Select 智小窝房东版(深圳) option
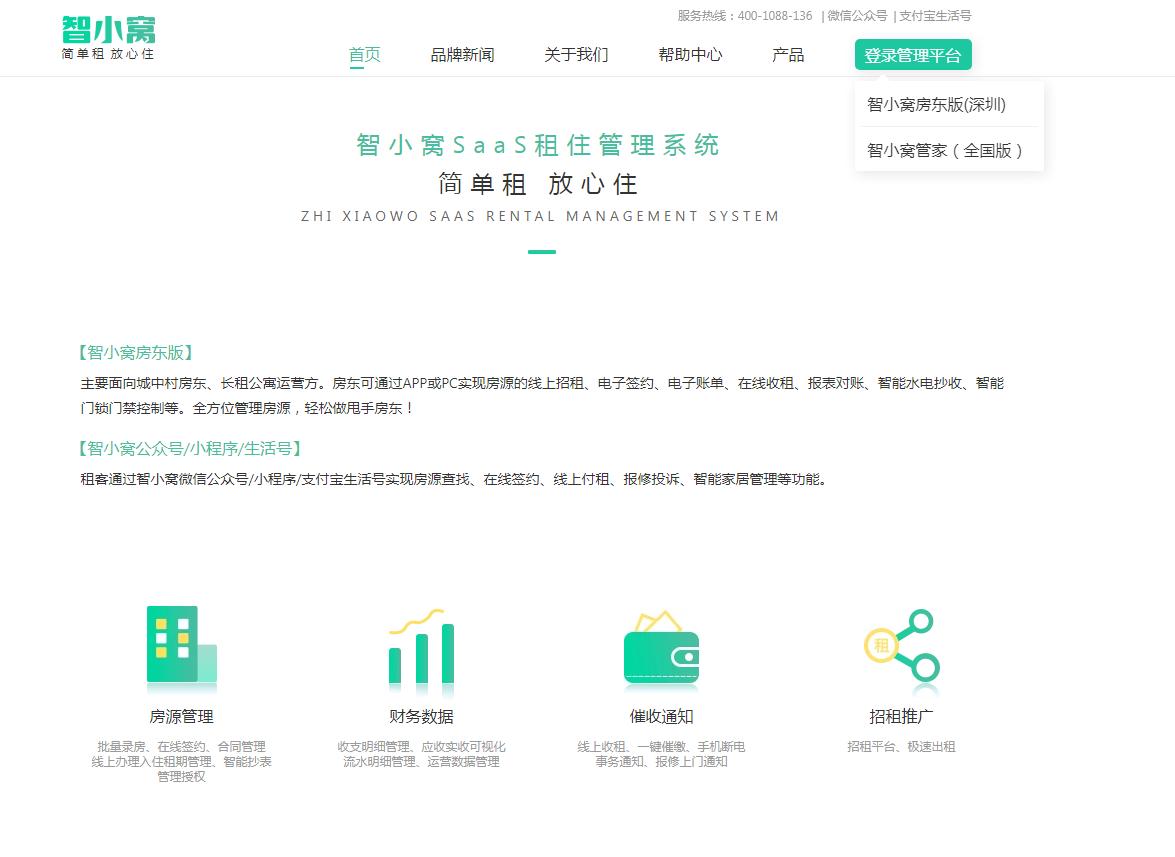This screenshot has height=857, width=1175. click(x=937, y=104)
